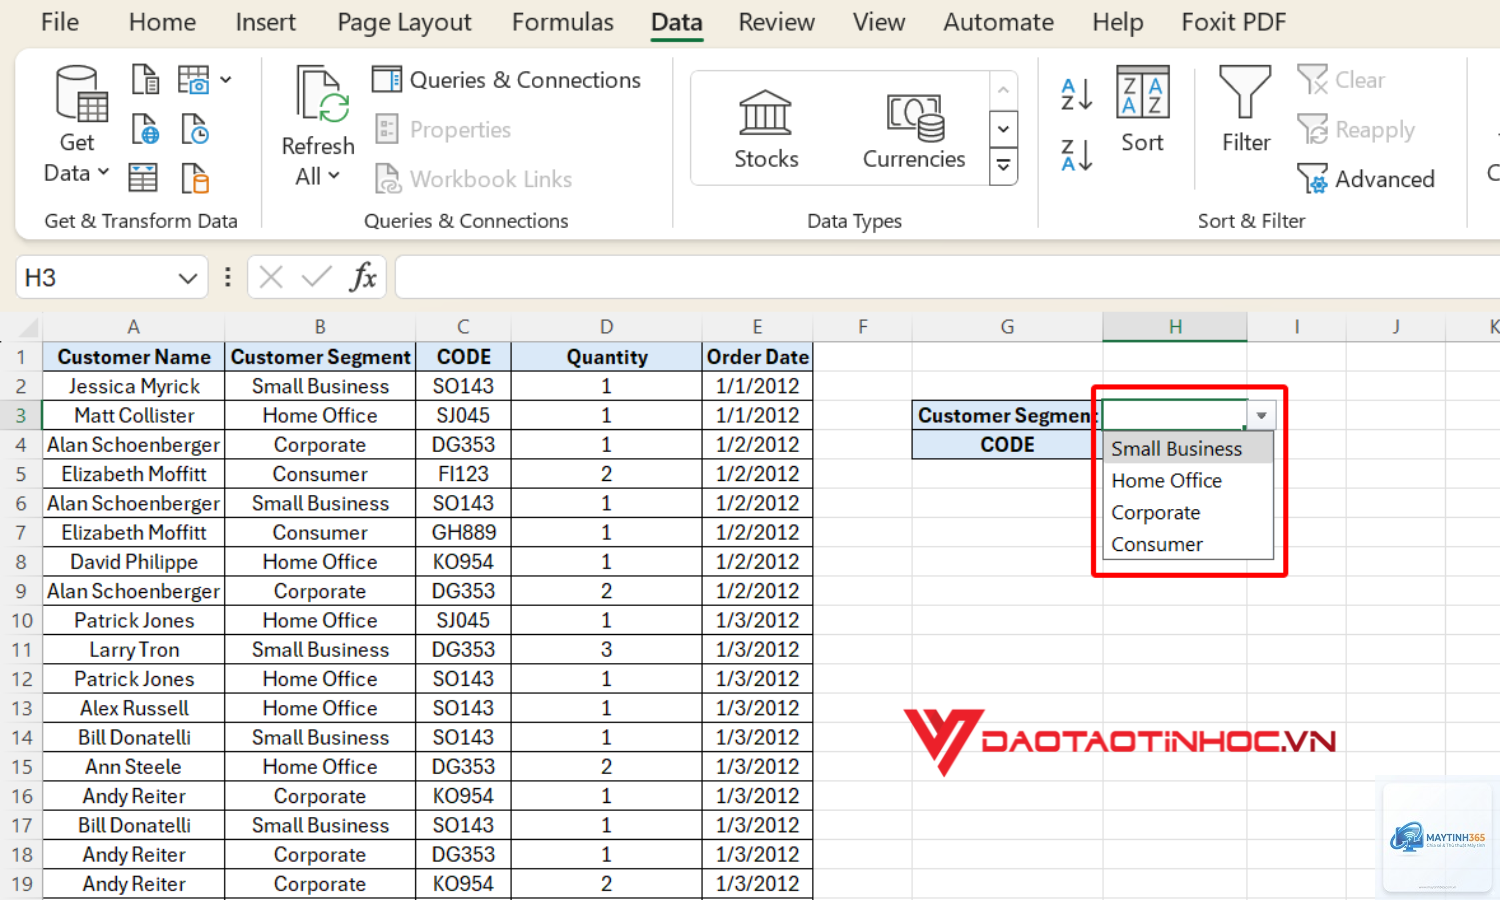1500x900 pixels.
Task: Open Advanced filter options
Action: (x=1366, y=179)
